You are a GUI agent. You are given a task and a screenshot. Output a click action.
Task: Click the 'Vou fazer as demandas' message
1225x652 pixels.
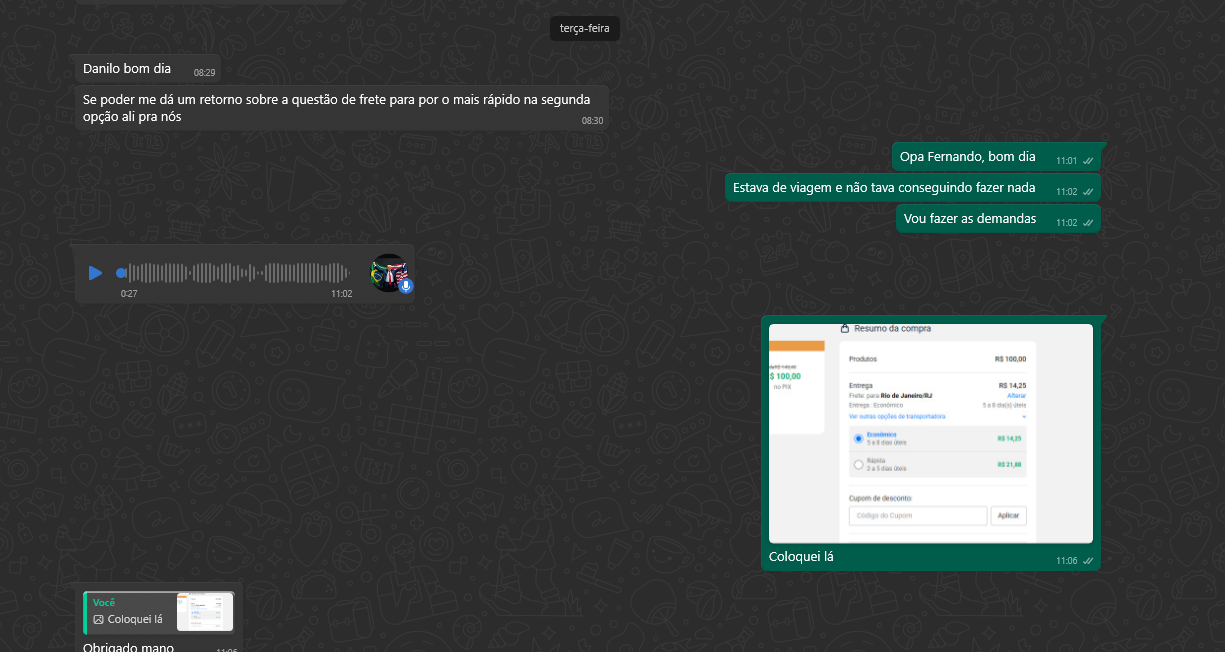point(998,219)
